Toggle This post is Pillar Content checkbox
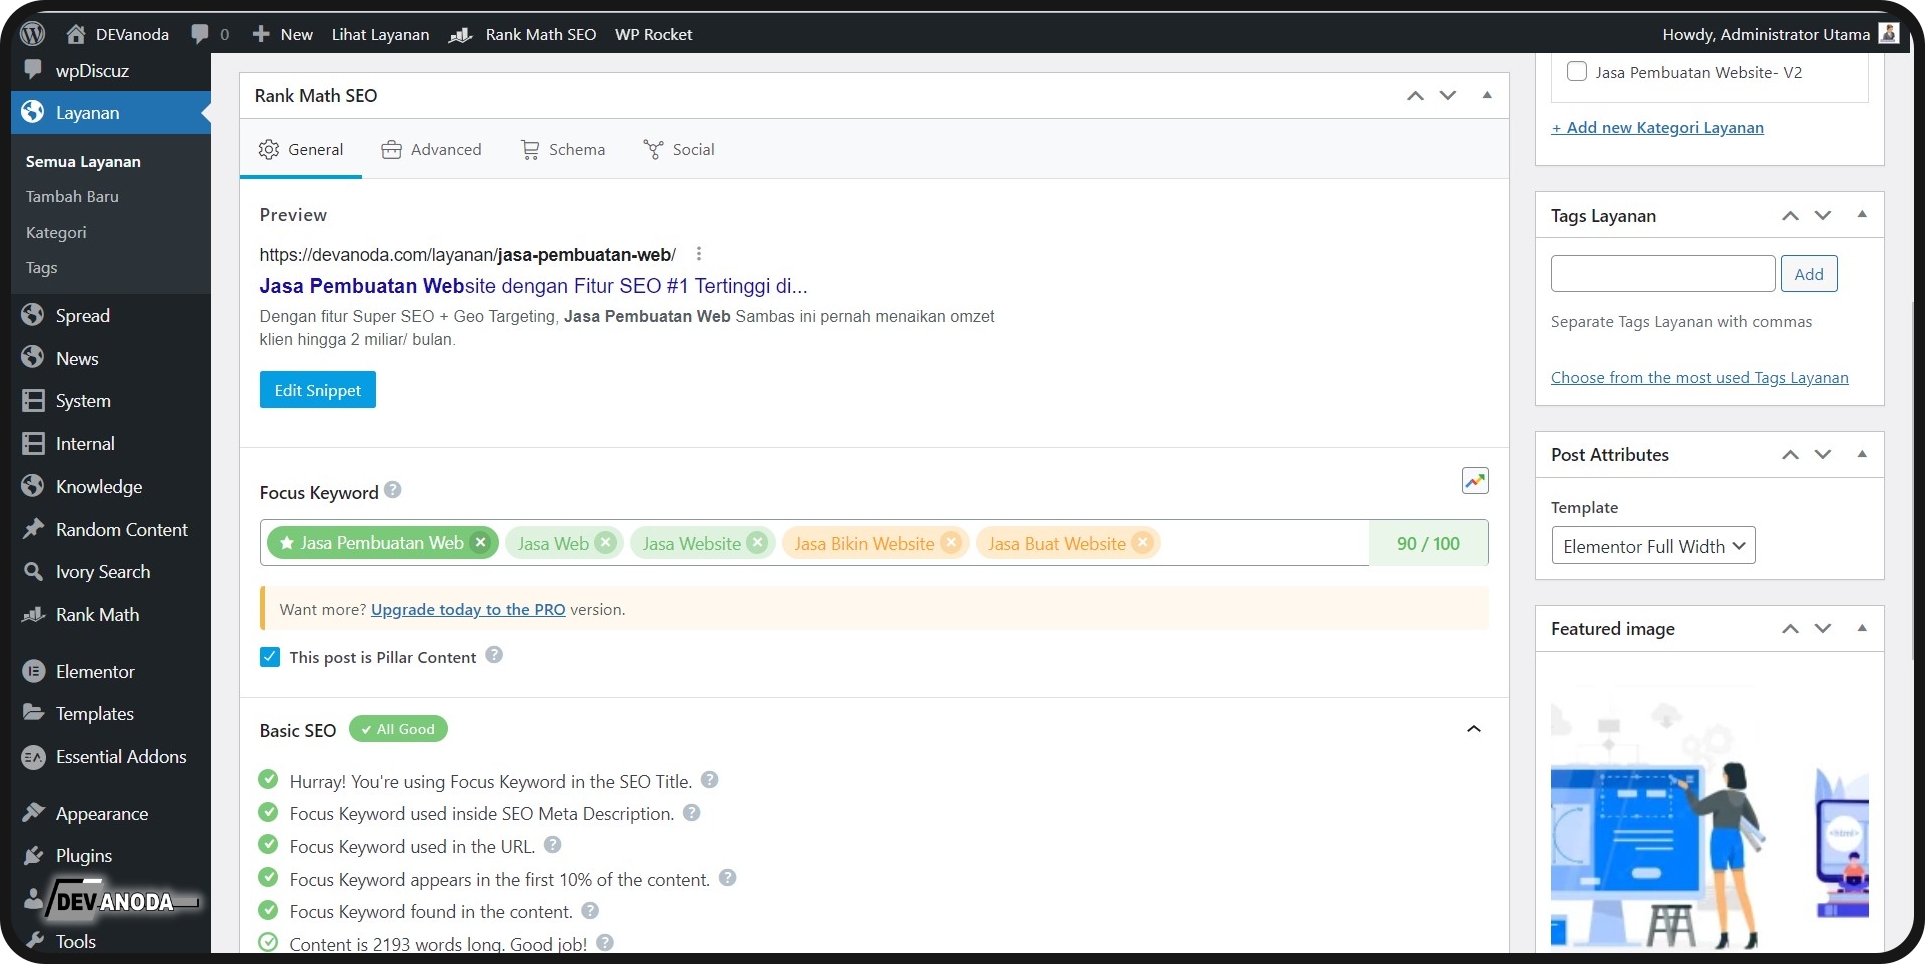Image resolution: width=1925 pixels, height=964 pixels. click(x=270, y=657)
